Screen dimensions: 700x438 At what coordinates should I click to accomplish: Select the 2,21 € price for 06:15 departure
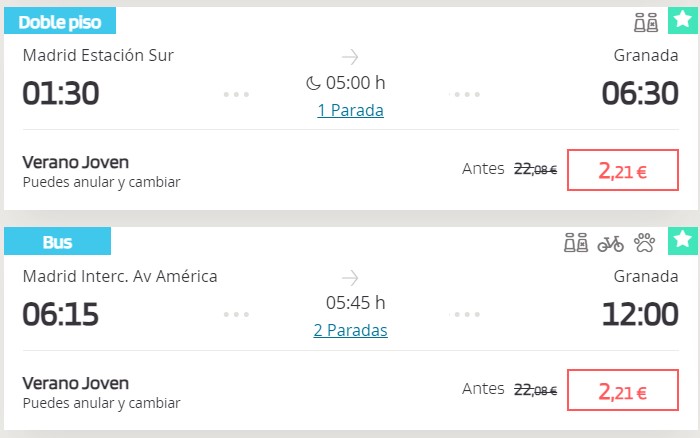coord(623,390)
